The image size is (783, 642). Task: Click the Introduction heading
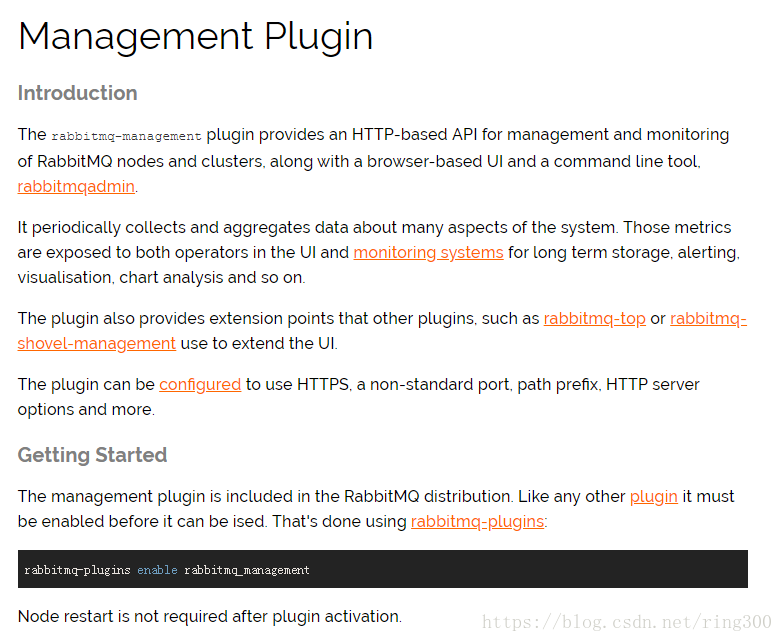pyautogui.click(x=77, y=93)
